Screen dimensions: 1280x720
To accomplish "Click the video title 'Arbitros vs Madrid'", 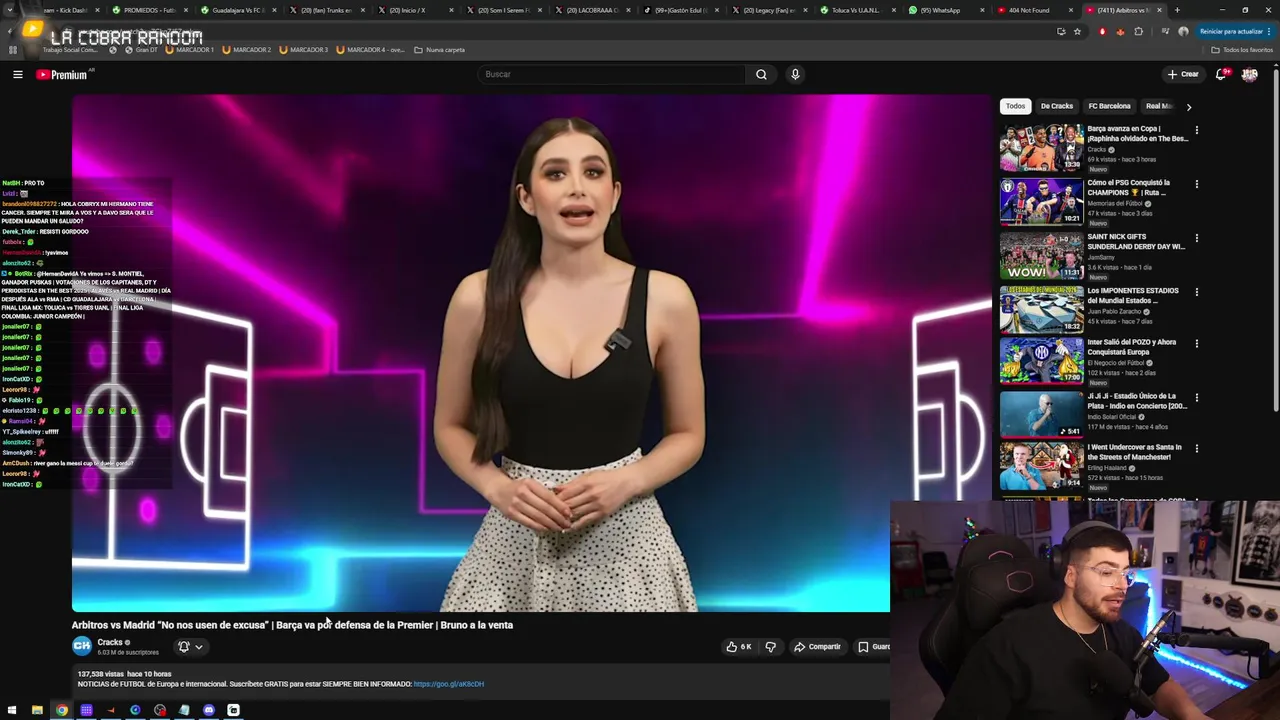I will point(292,625).
